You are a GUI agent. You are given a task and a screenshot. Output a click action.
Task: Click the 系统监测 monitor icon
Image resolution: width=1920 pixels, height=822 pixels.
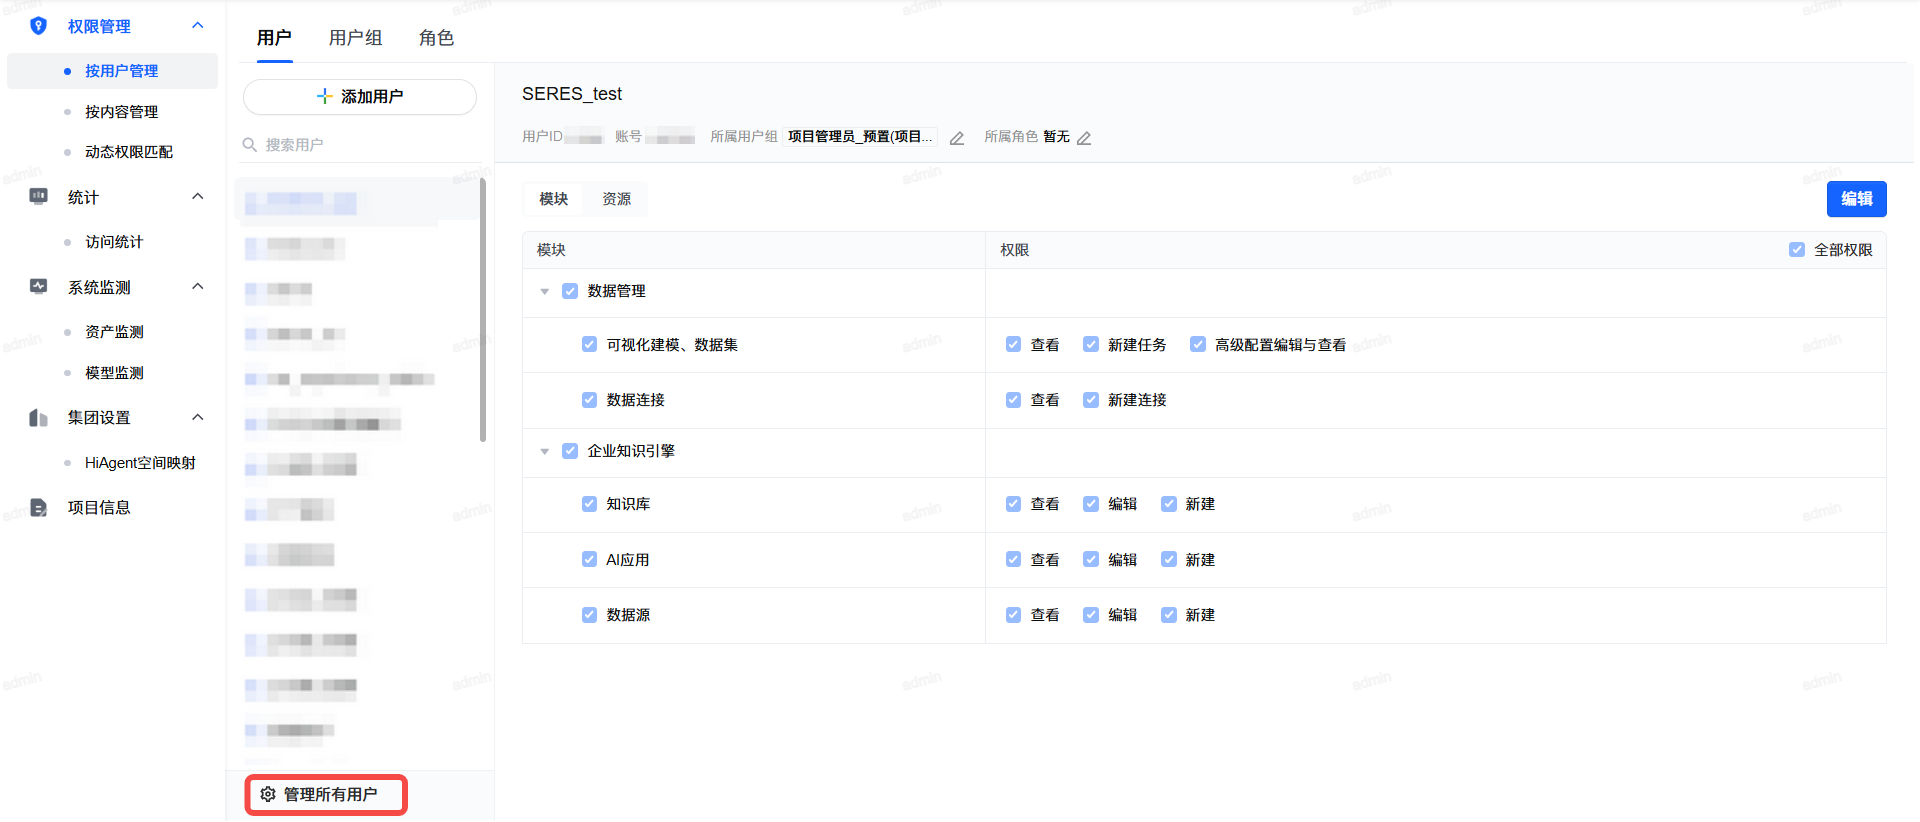pos(38,287)
